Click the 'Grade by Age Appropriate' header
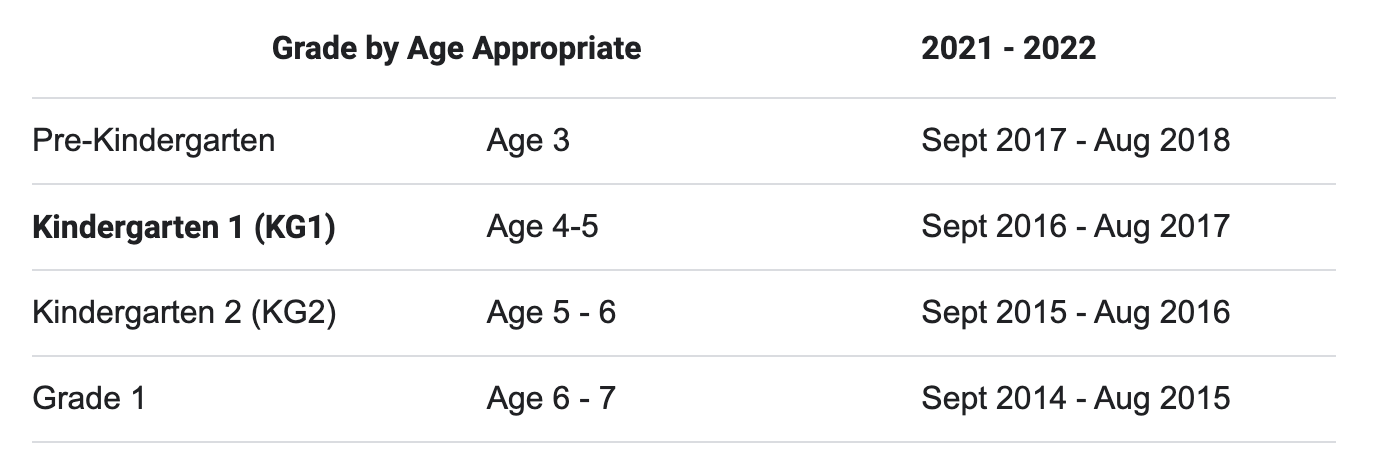 (x=456, y=48)
